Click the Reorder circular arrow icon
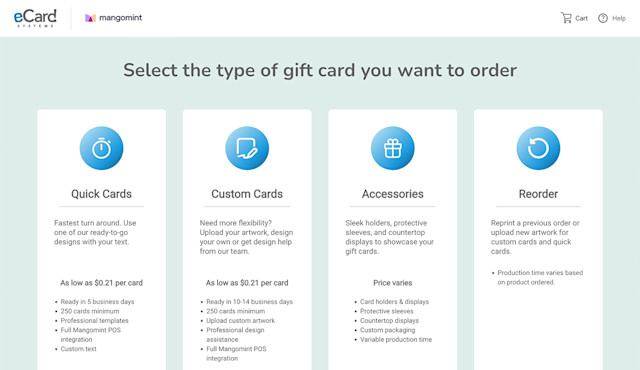 [x=538, y=148]
